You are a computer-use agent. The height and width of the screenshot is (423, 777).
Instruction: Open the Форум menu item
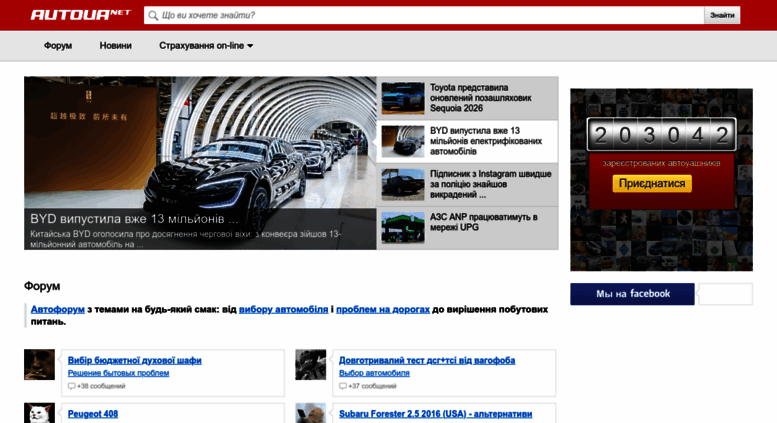tap(58, 46)
